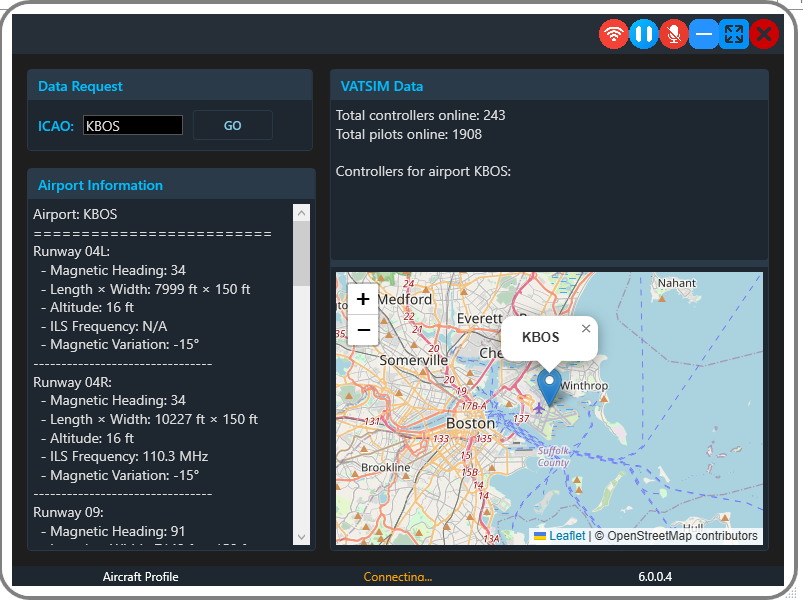Image resolution: width=803 pixels, height=608 pixels.
Task: Zoom out on the map
Action: click(363, 330)
